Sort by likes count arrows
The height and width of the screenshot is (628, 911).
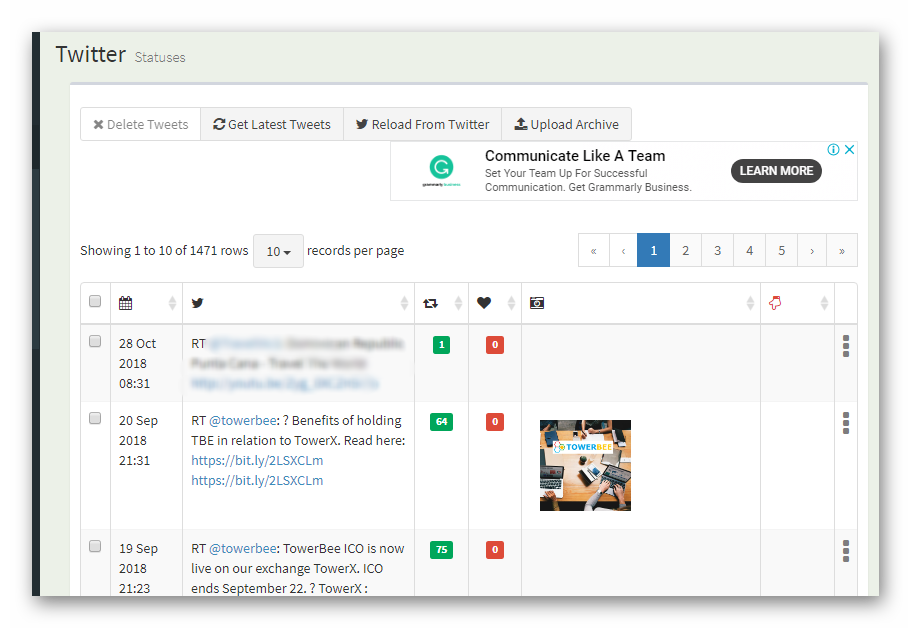[x=511, y=303]
